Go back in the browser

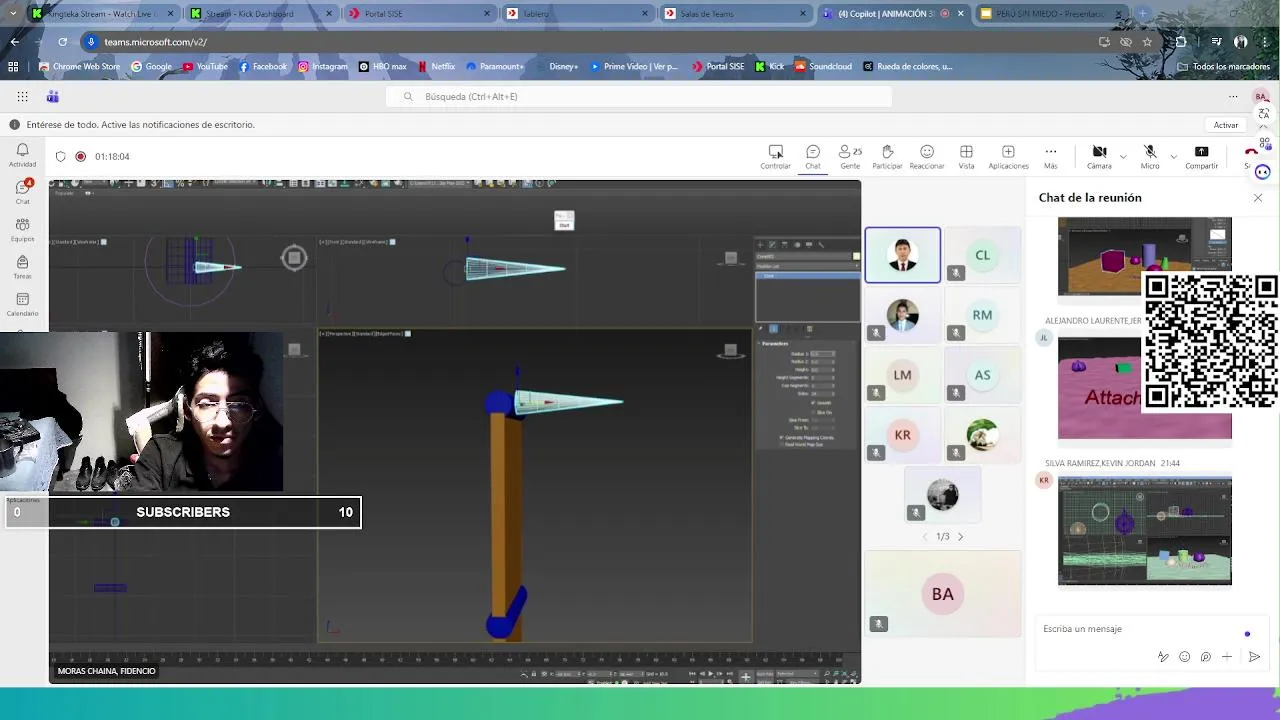click(15, 42)
